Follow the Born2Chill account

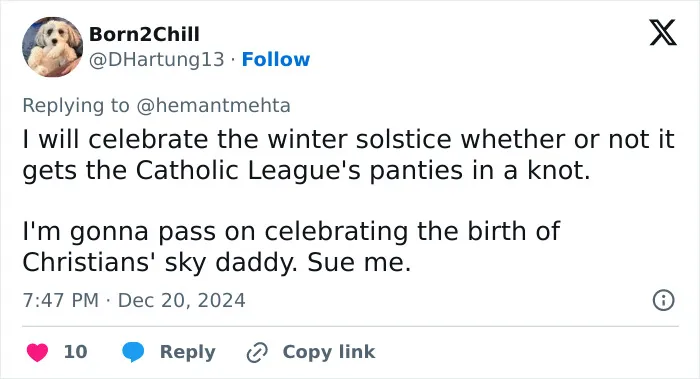coord(275,59)
